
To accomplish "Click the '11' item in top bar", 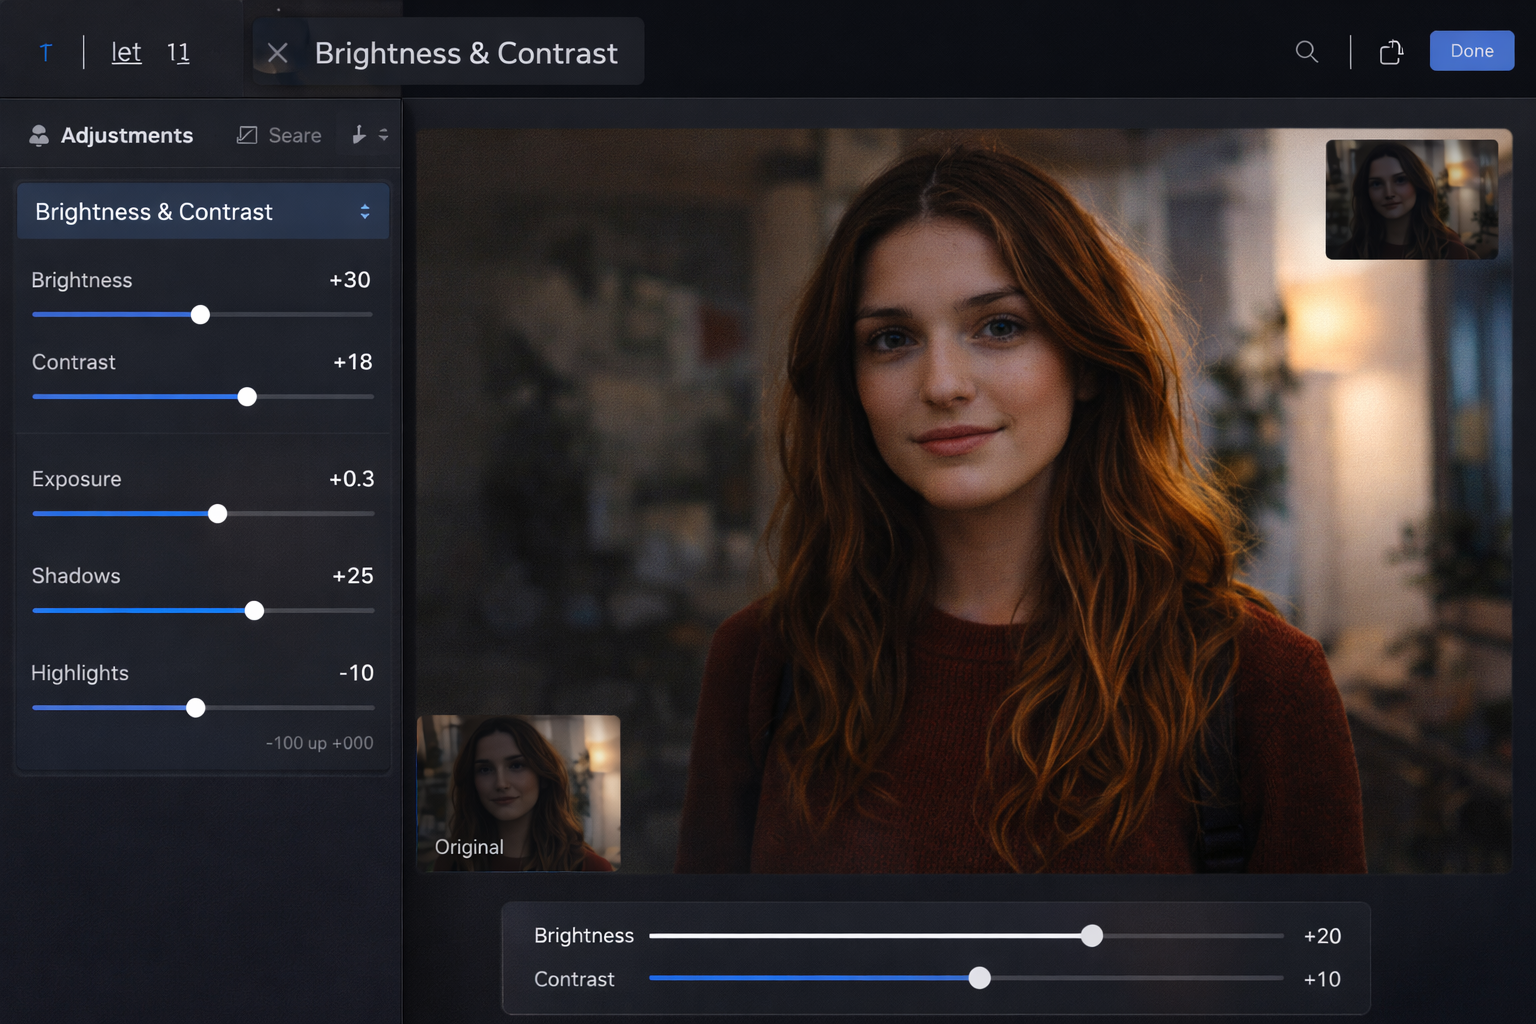I will pyautogui.click(x=178, y=52).
